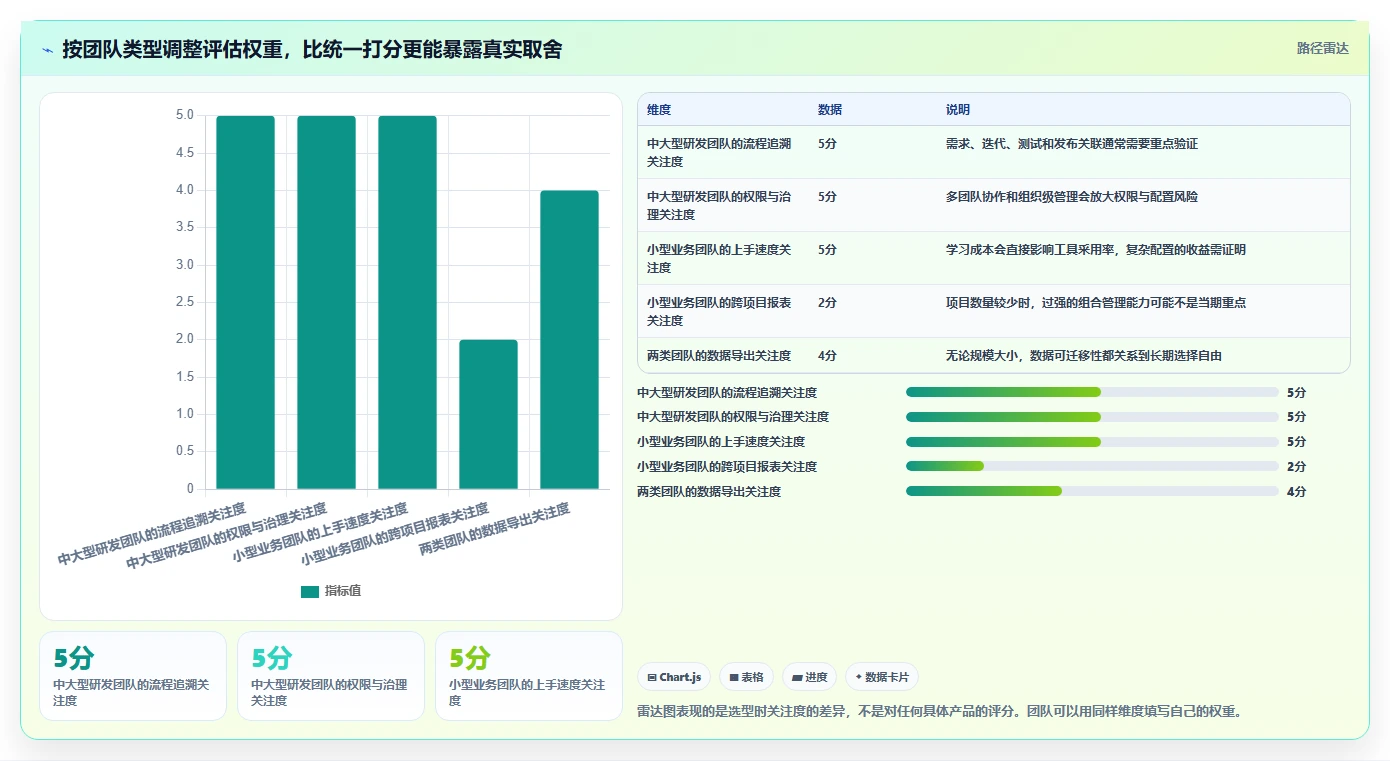Click the progress bar for 跨项目报表关注度
The width and height of the screenshot is (1390, 761).
(1092, 466)
